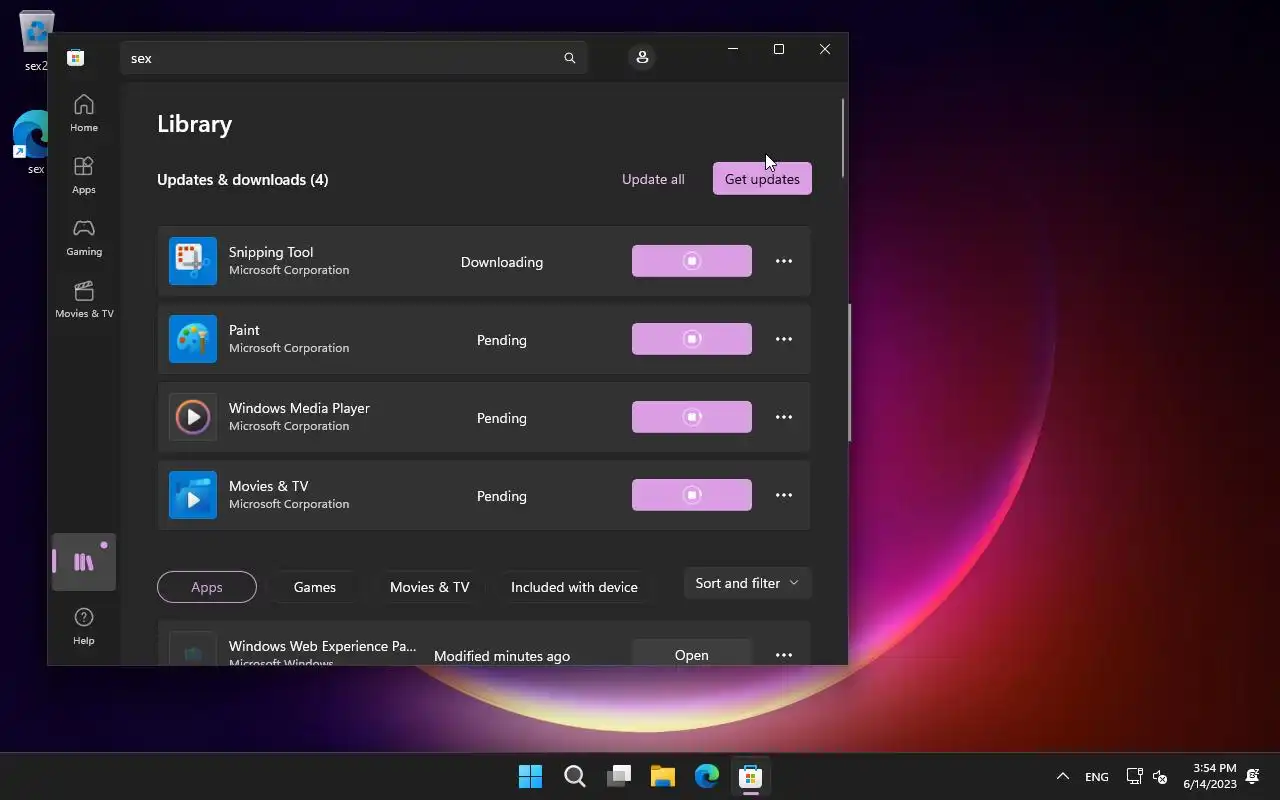Click the Movies & TV app icon in the list
Image resolution: width=1280 pixels, height=800 pixels.
tap(193, 495)
